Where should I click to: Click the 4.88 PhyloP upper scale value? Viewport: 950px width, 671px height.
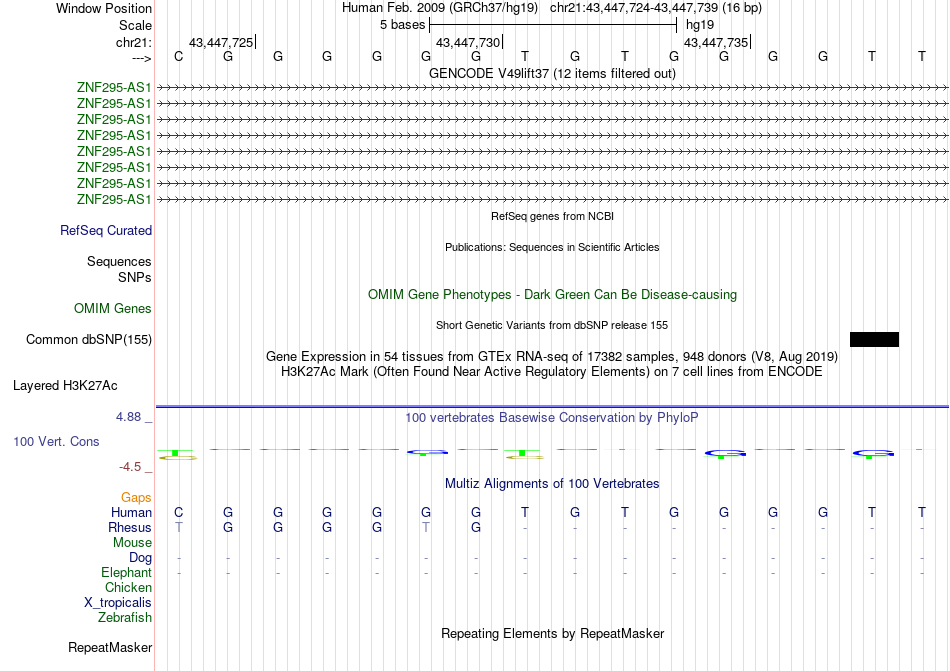tap(128, 417)
